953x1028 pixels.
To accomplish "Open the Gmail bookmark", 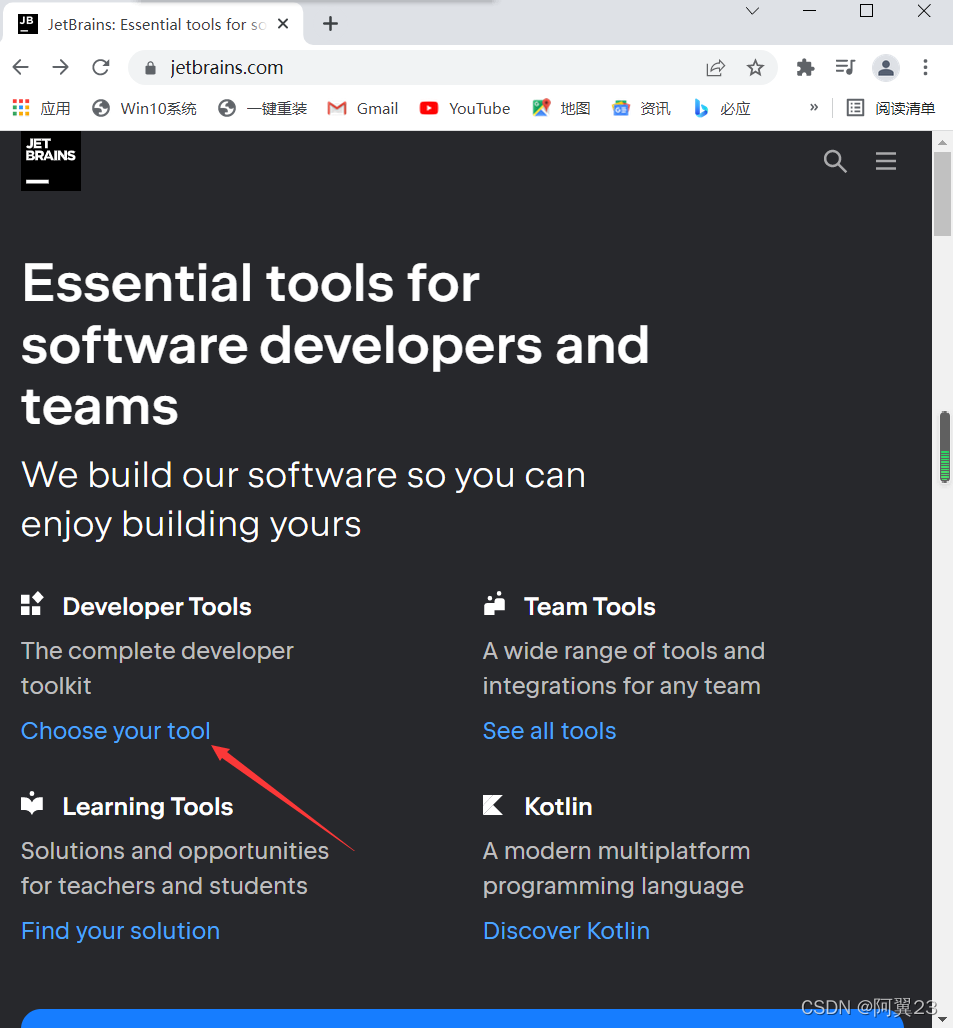I will pyautogui.click(x=362, y=108).
